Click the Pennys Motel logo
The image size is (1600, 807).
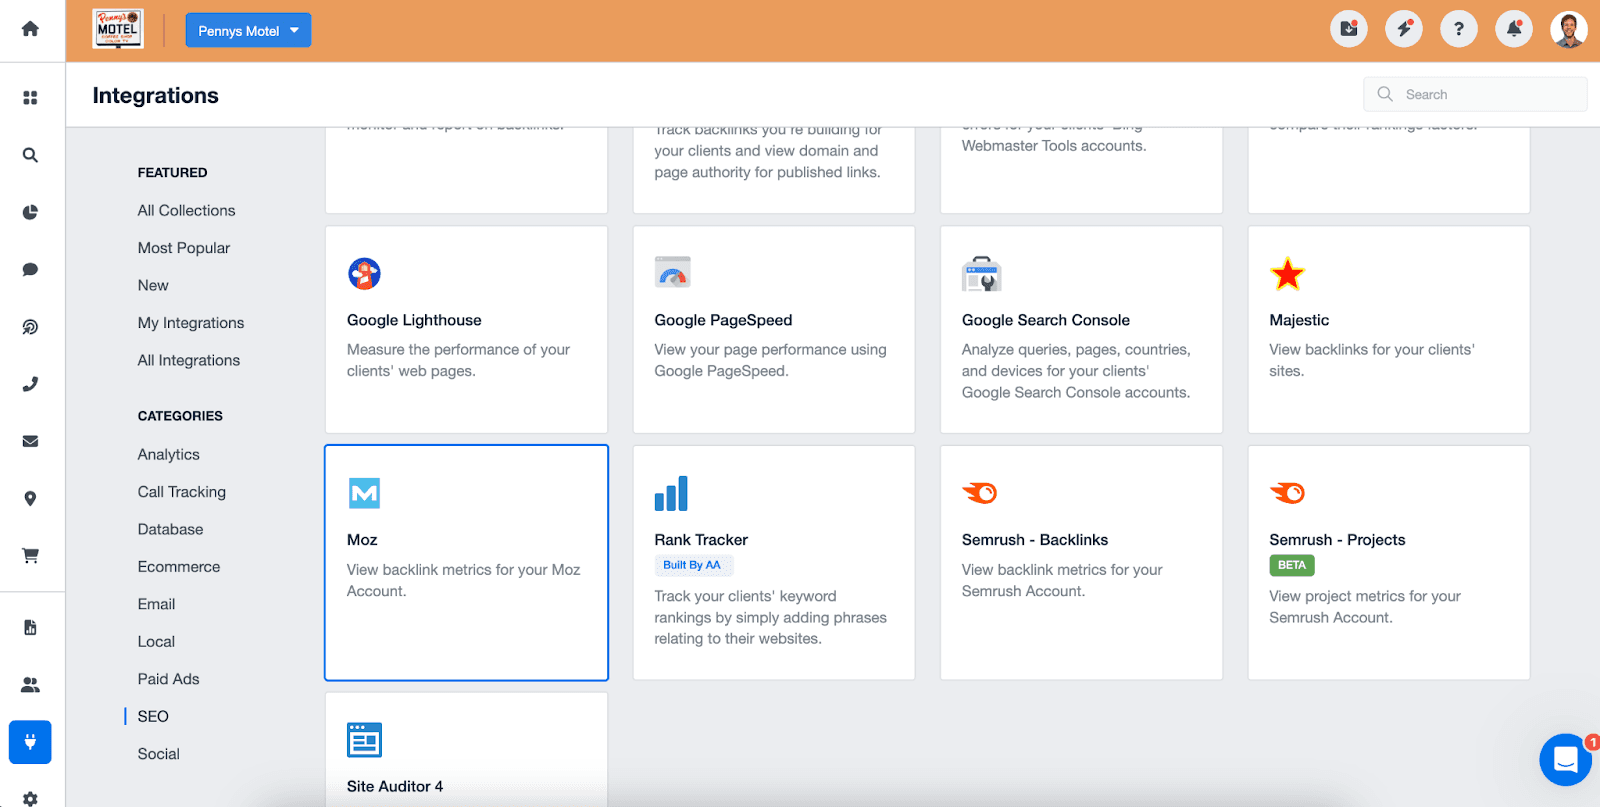click(x=117, y=29)
